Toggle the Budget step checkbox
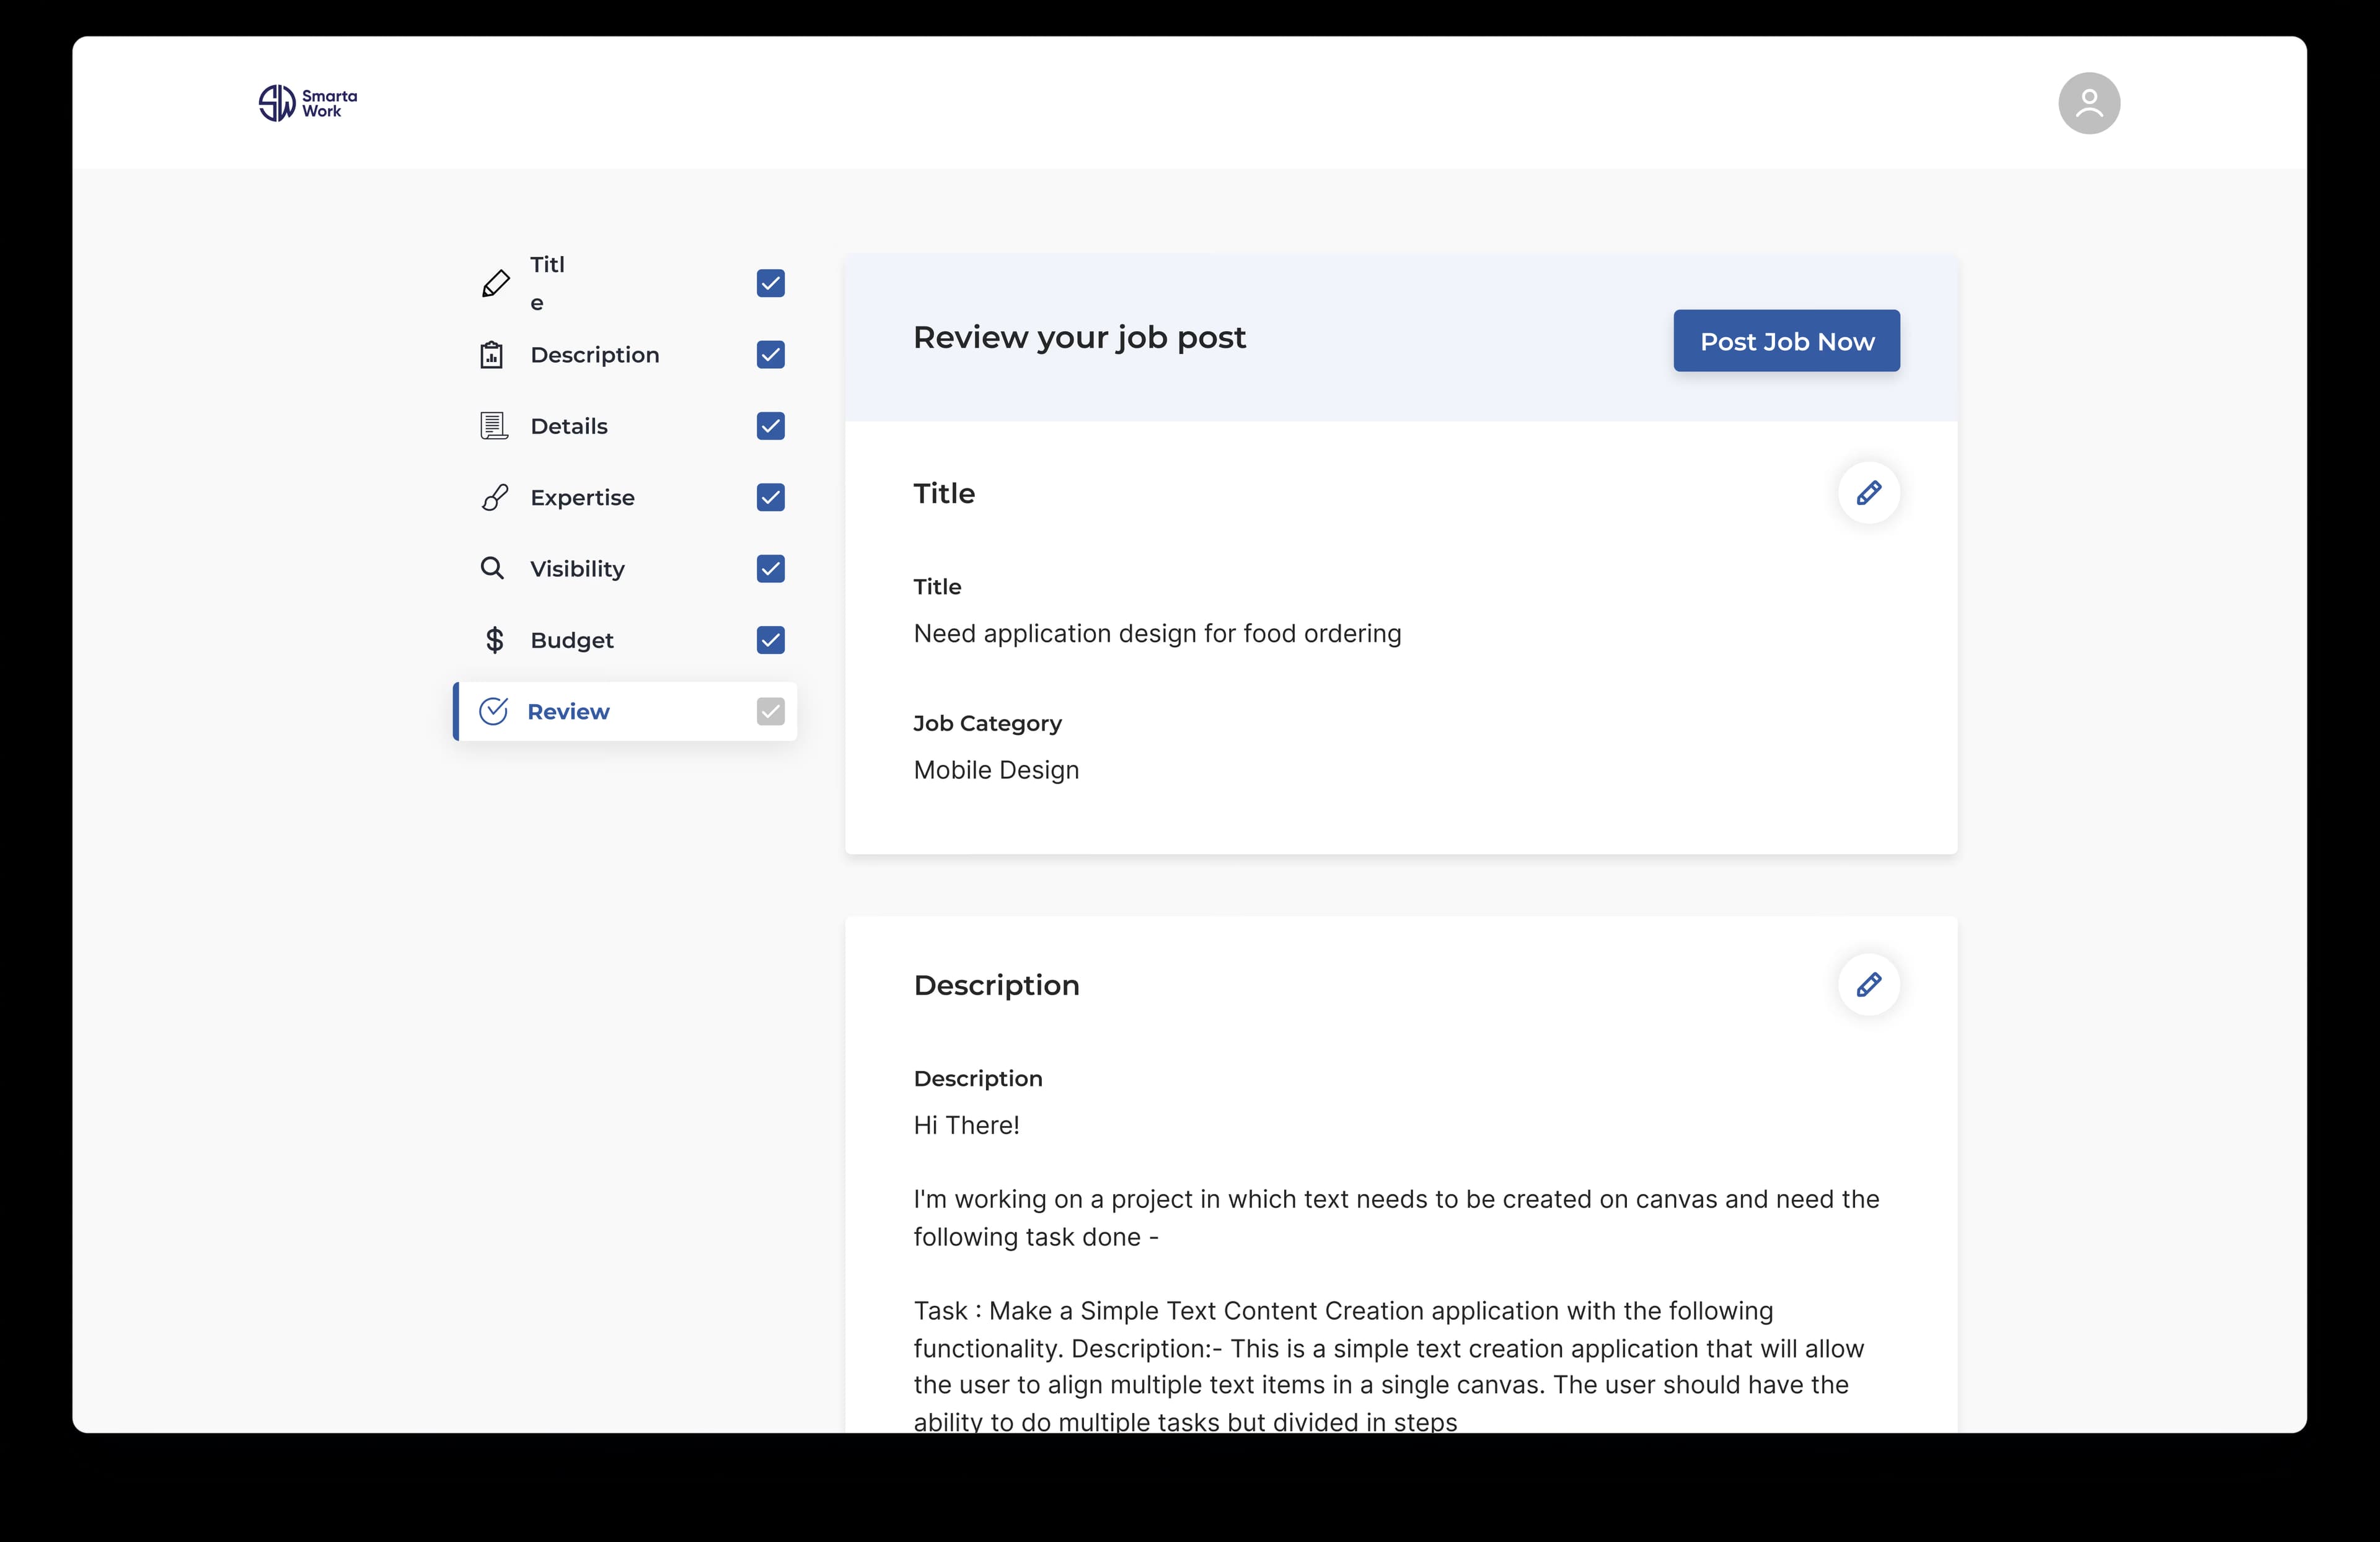 pyautogui.click(x=770, y=640)
